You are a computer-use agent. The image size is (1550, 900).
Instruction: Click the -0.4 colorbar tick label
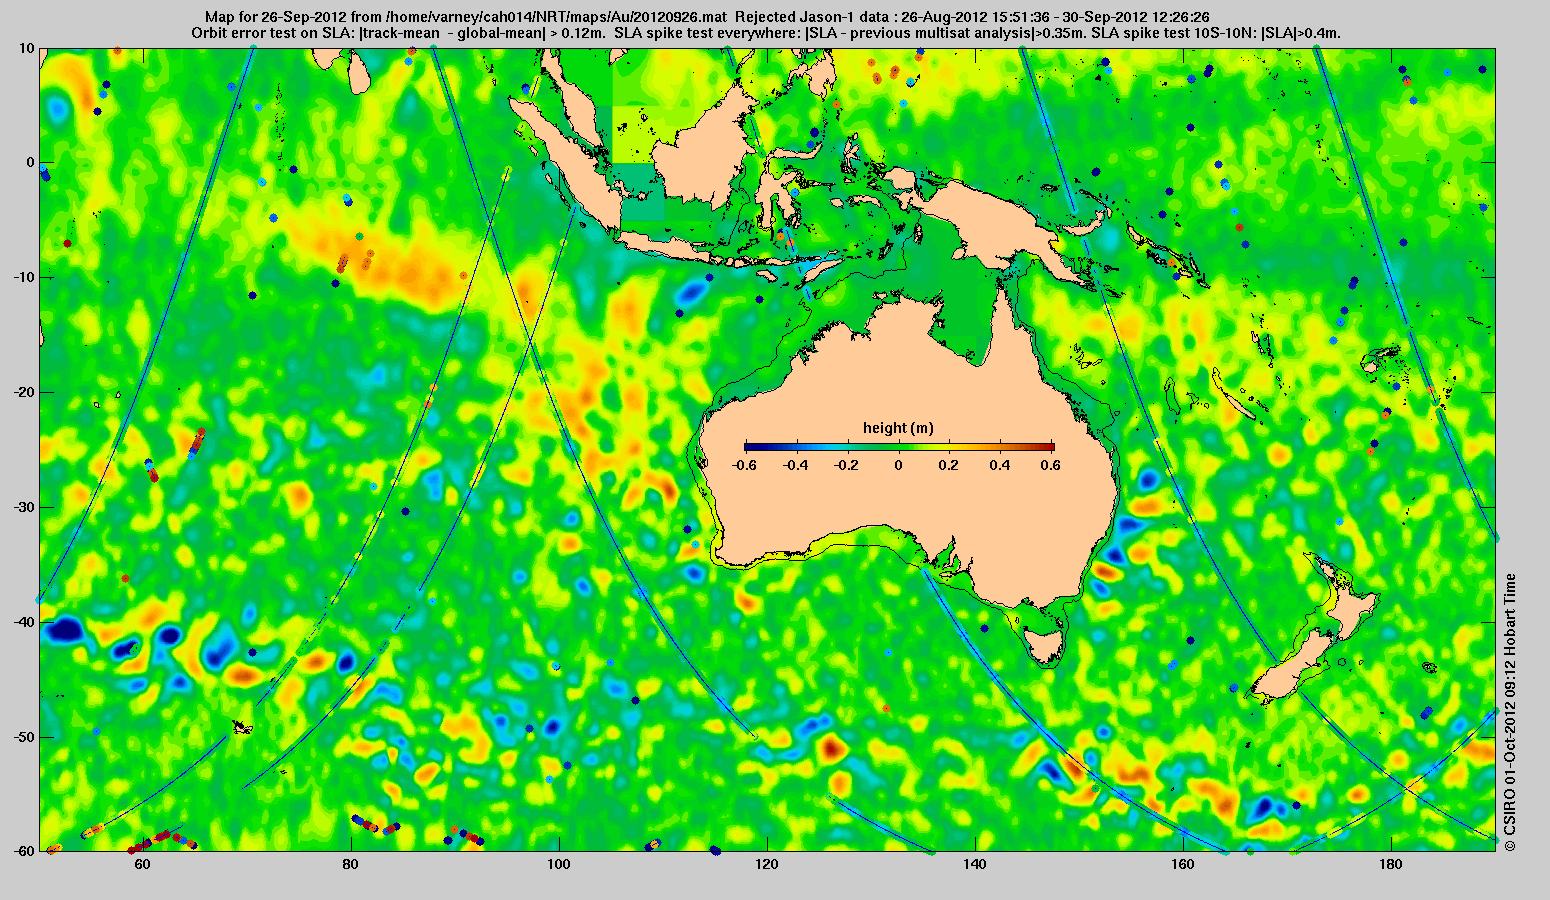pos(795,465)
